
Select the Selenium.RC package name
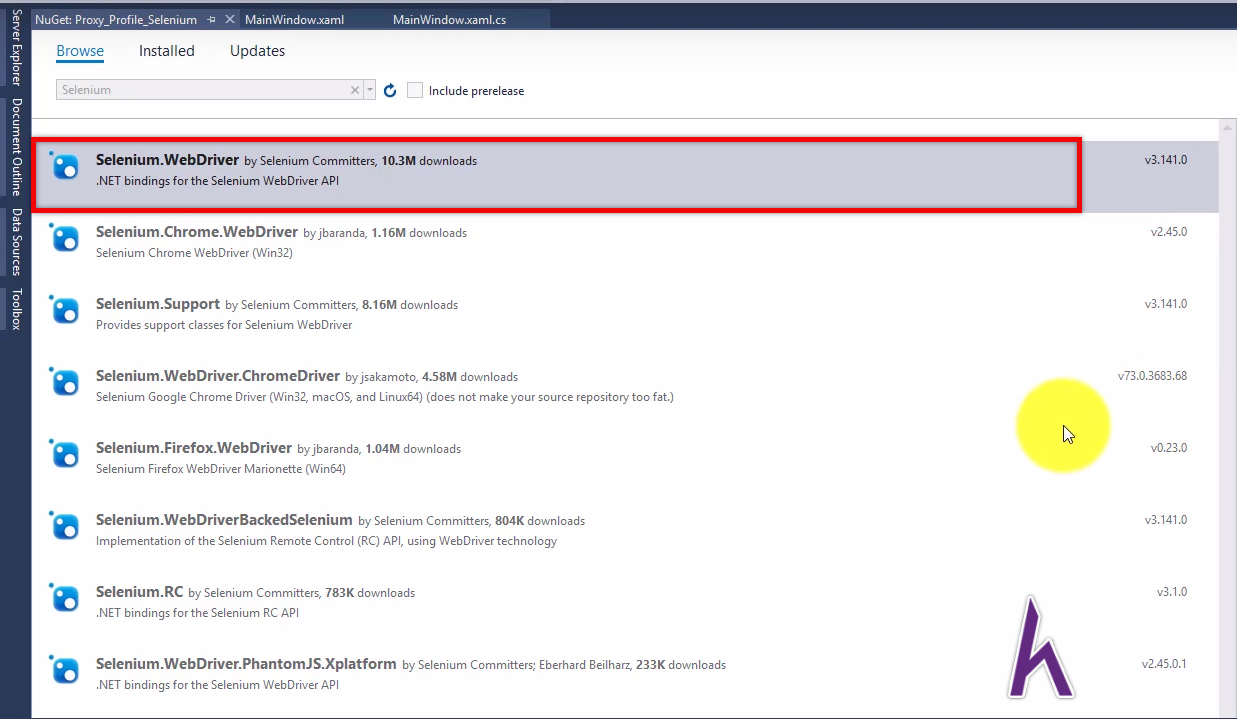(140, 592)
